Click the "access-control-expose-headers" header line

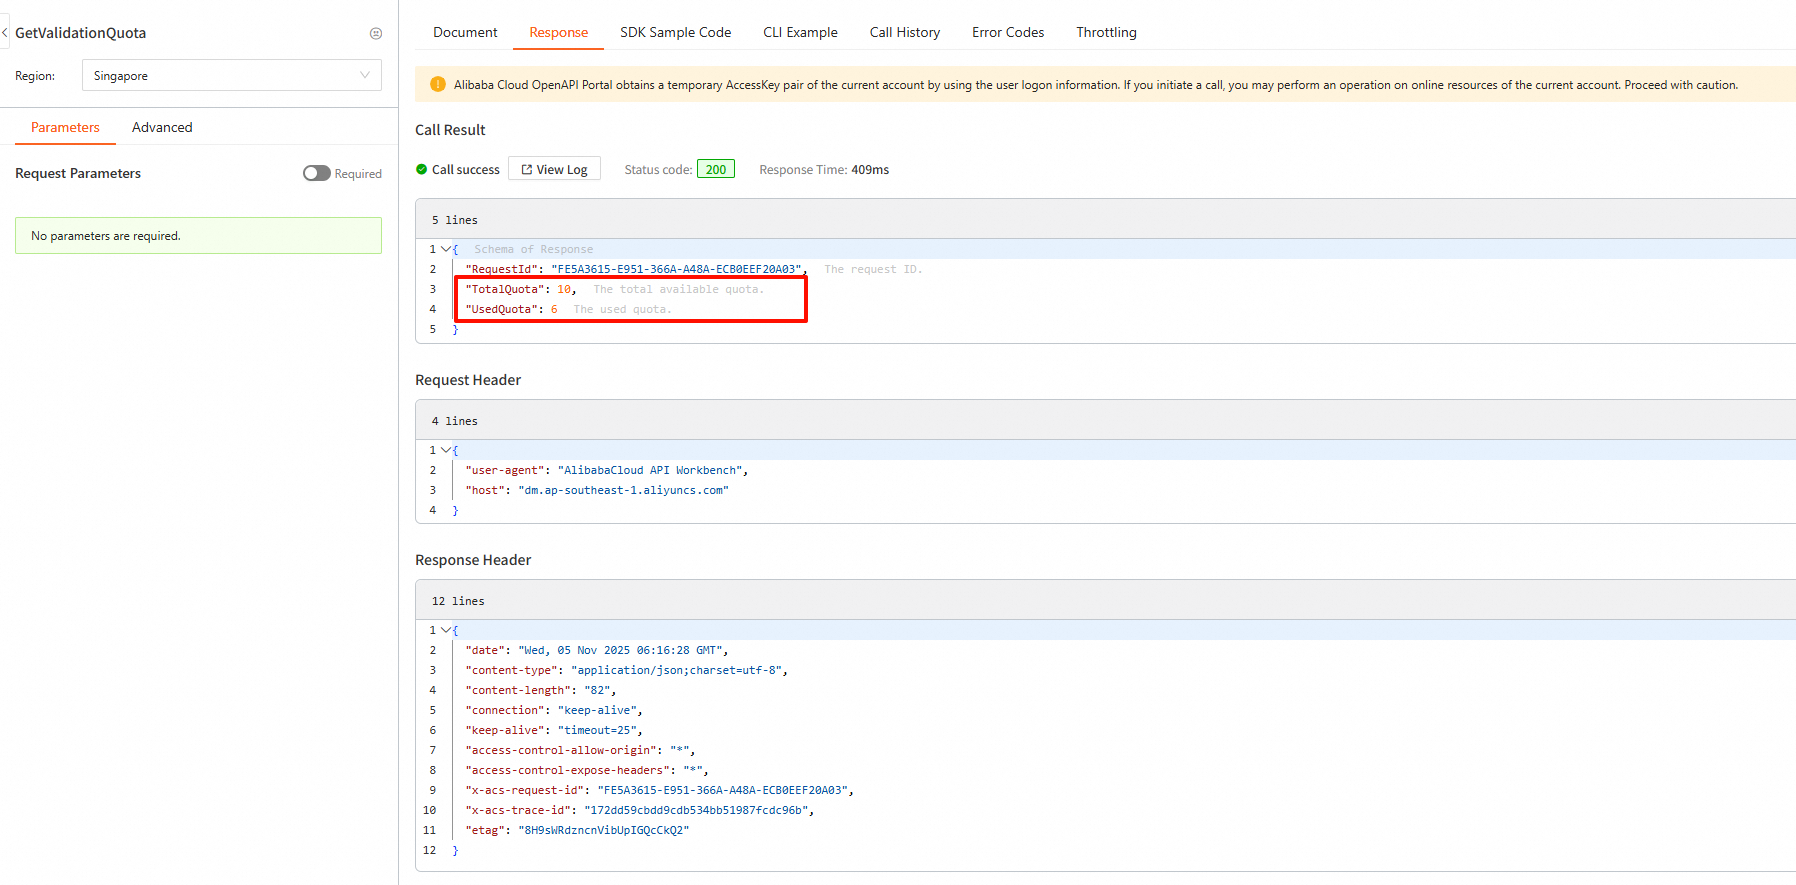[x=586, y=770]
